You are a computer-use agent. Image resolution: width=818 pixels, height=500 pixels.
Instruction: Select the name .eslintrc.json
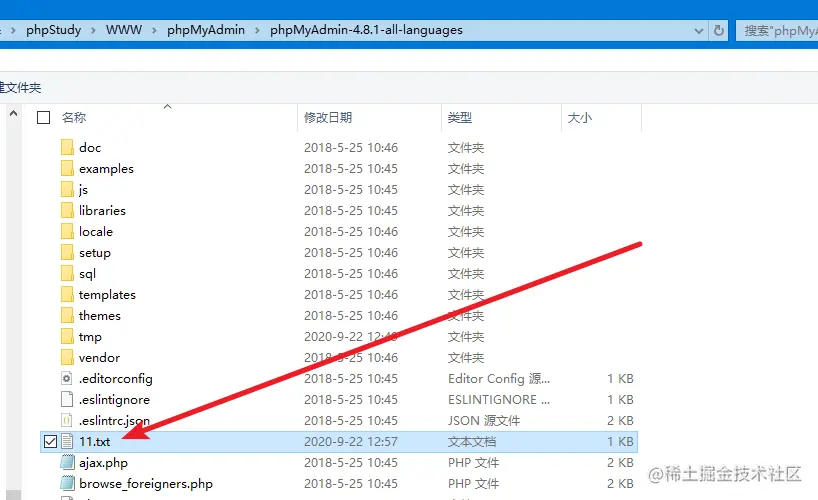[114, 421]
